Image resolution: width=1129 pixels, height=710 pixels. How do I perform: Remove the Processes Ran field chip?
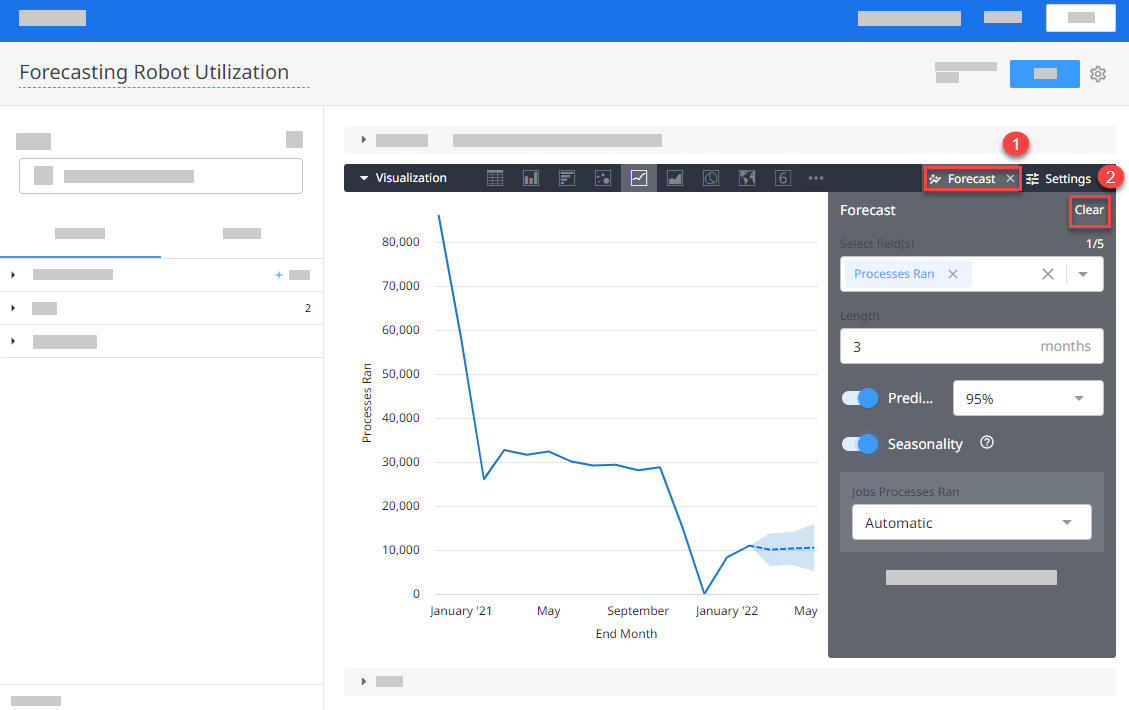click(x=953, y=273)
